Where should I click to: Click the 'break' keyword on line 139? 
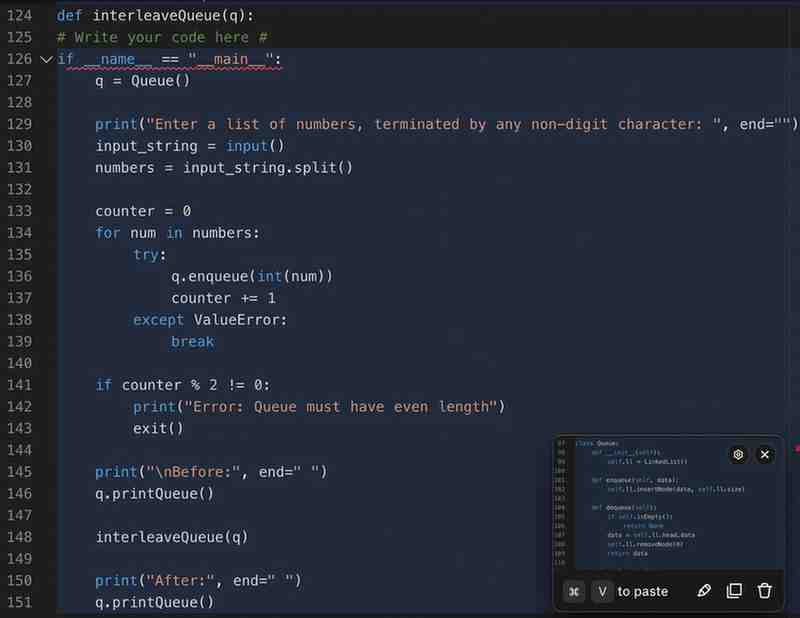click(192, 341)
